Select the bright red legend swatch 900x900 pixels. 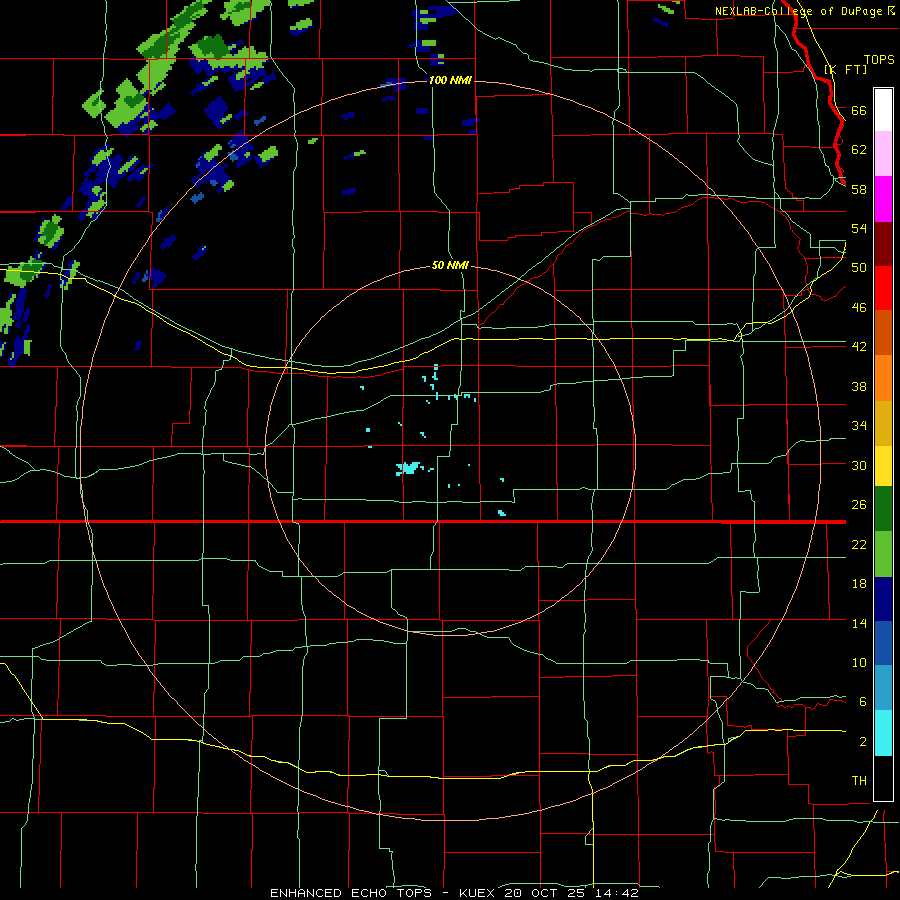pyautogui.click(x=883, y=288)
